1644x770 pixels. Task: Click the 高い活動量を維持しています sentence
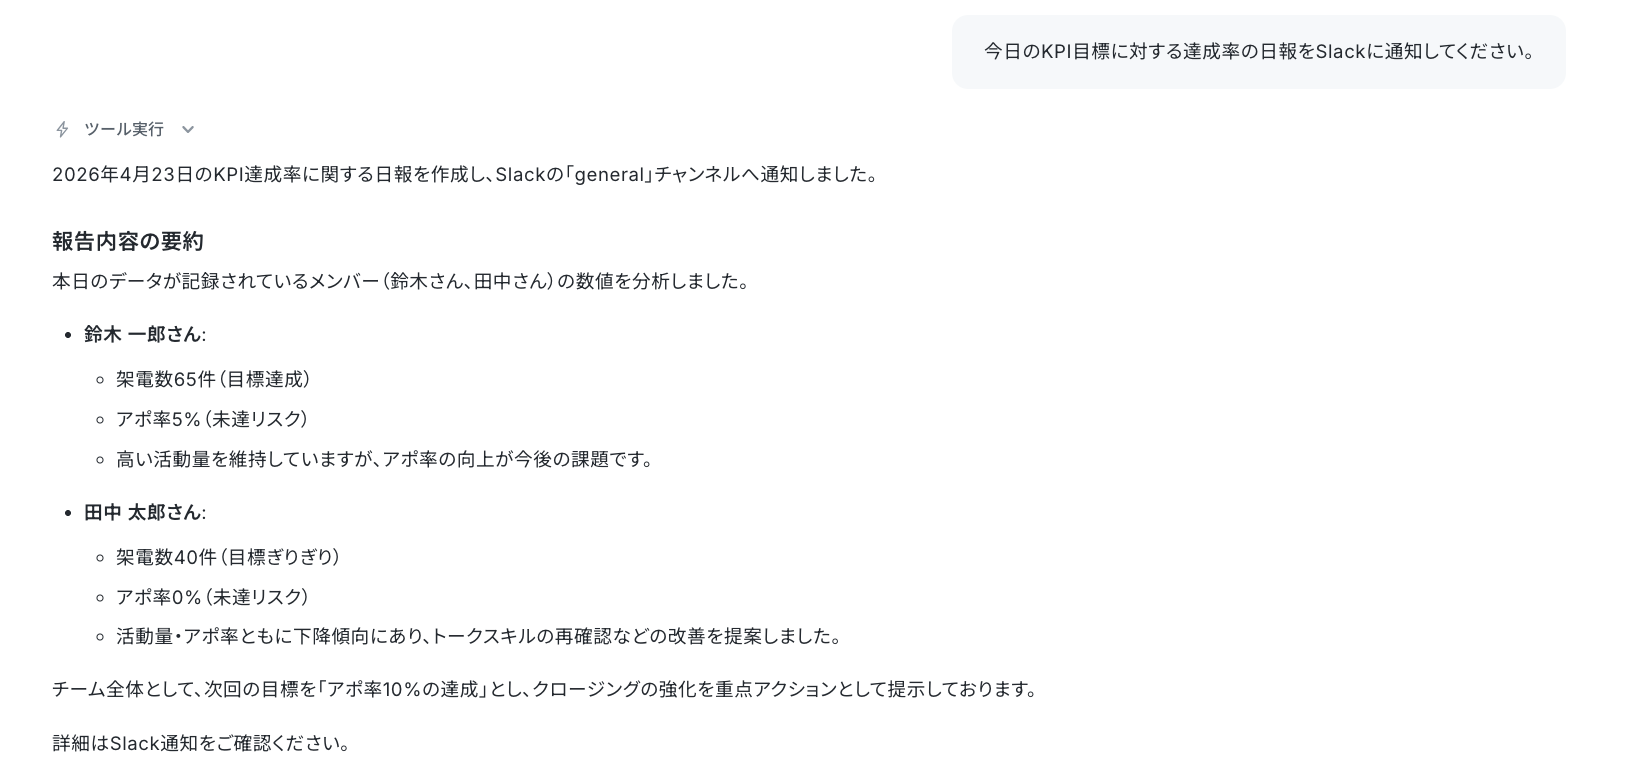[385, 459]
